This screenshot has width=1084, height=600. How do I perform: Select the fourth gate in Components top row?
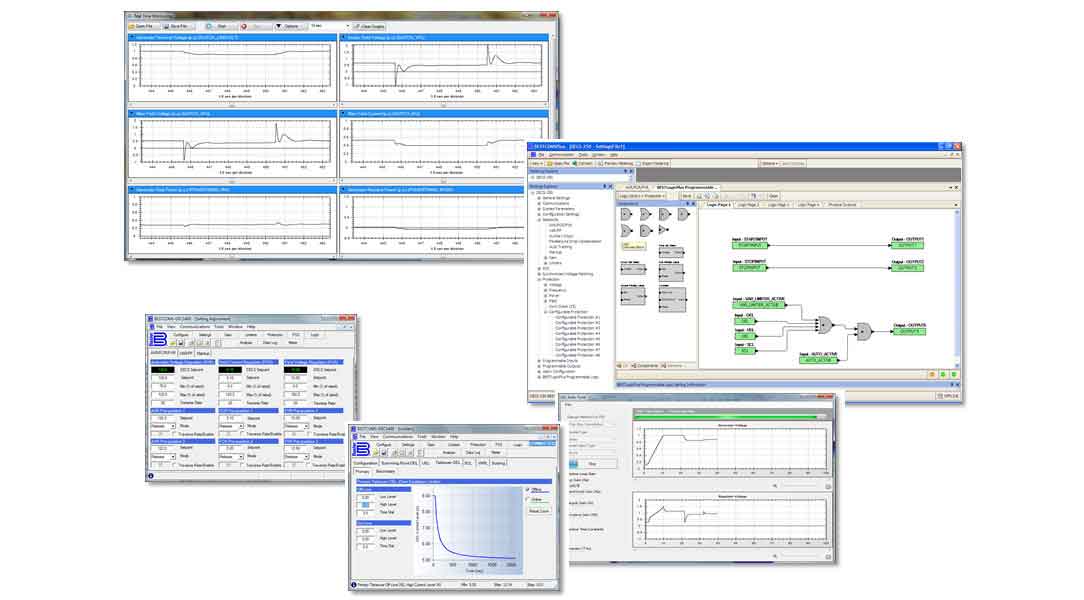[x=684, y=214]
